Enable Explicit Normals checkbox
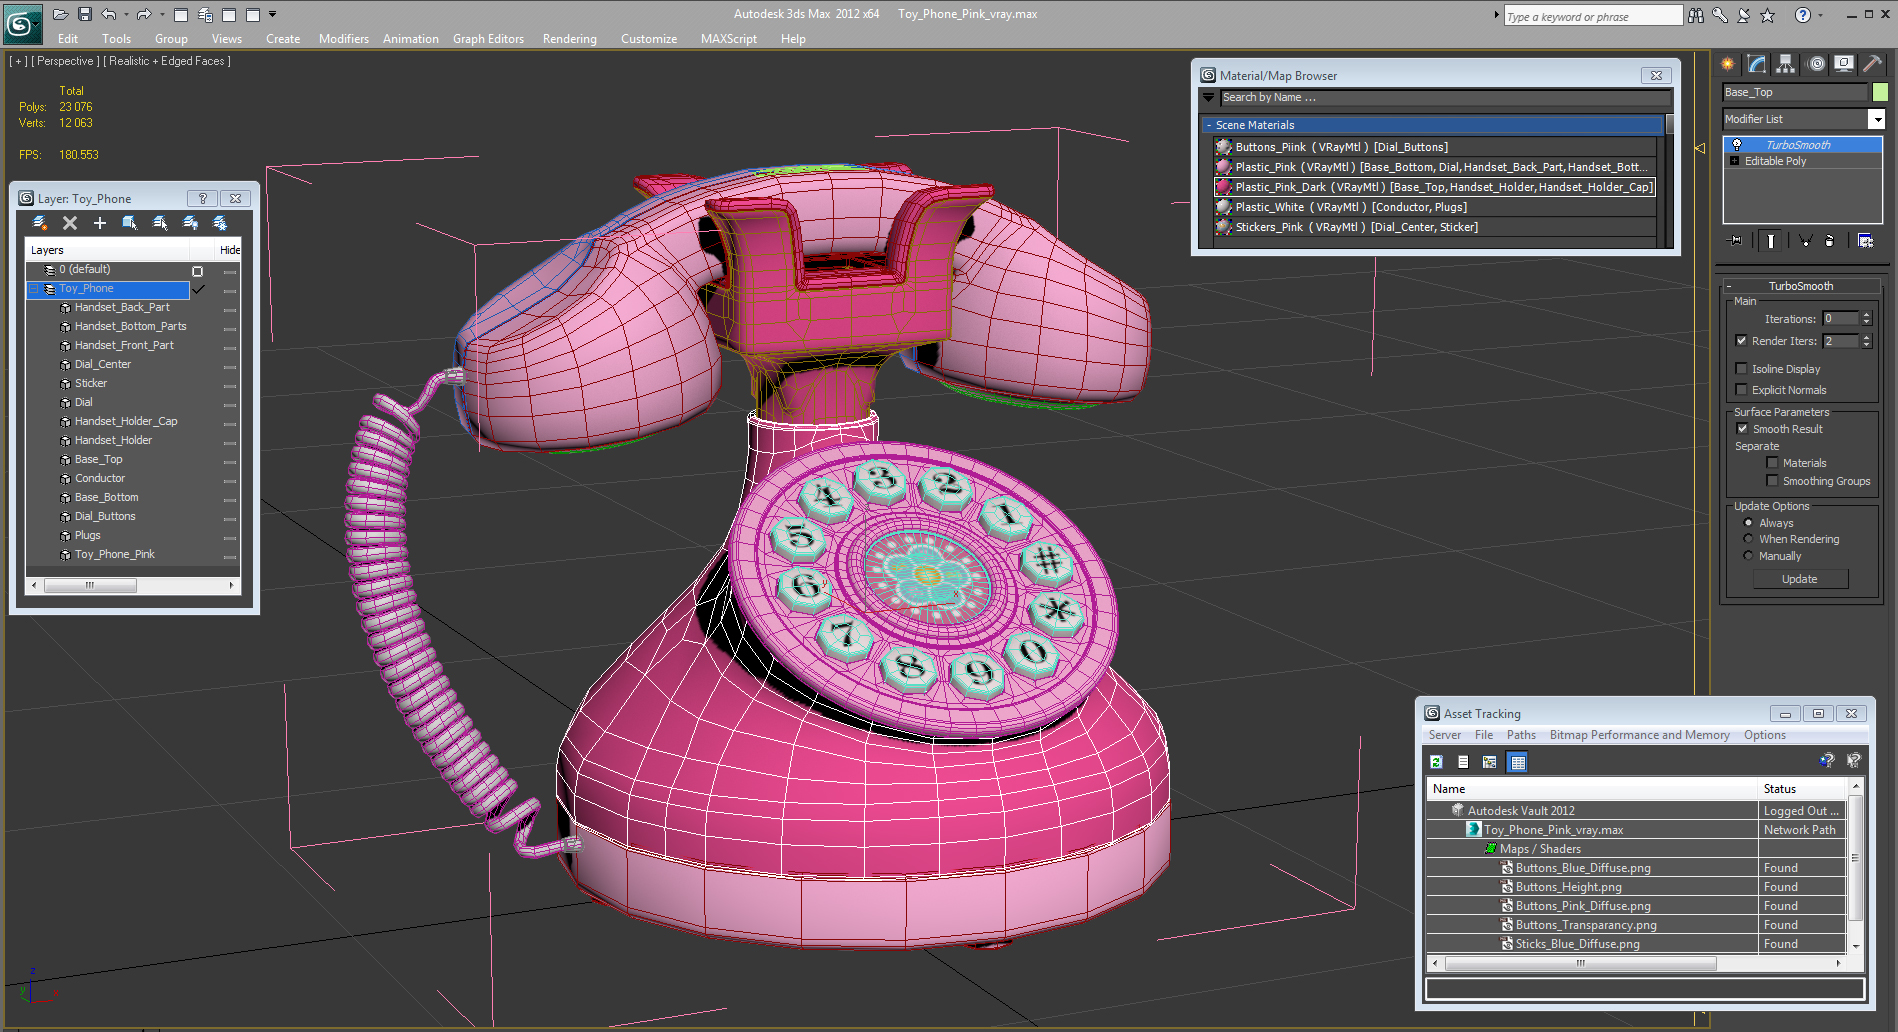The height and width of the screenshot is (1032, 1898). 1742,390
